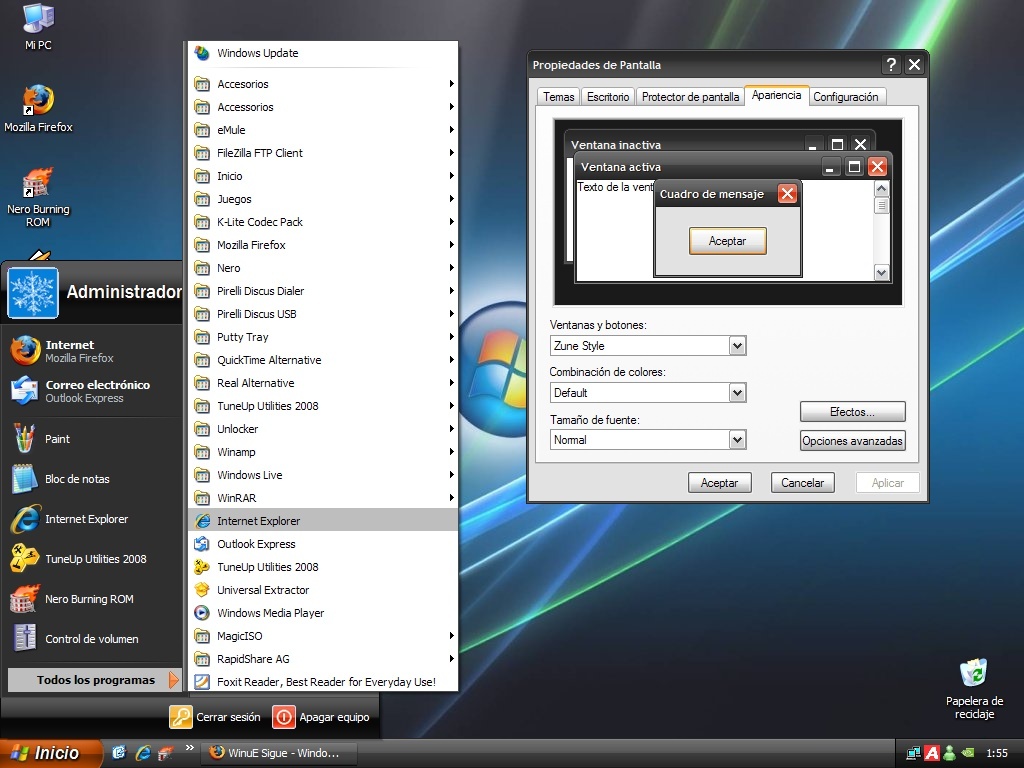Click the Inicio start button
Image resolution: width=1024 pixels, height=768 pixels.
coord(51,753)
